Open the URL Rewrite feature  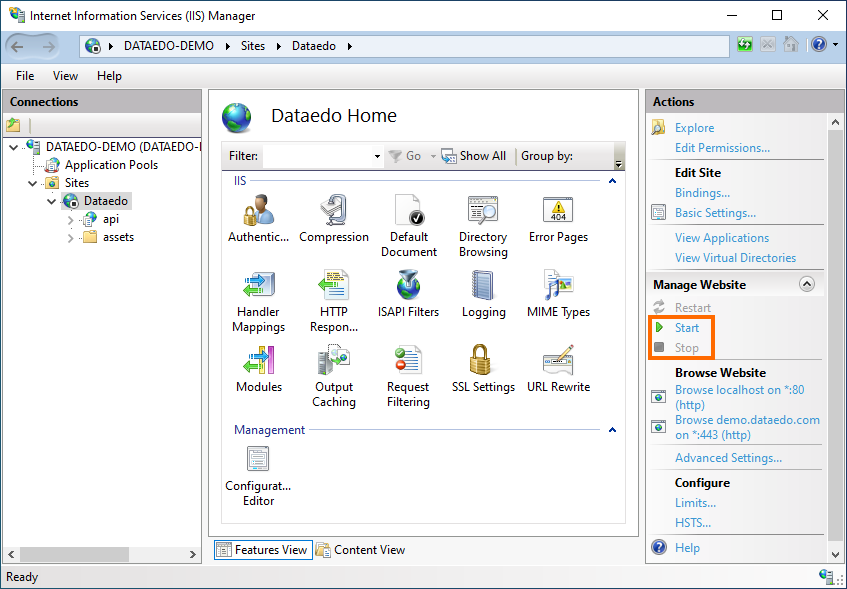(558, 361)
